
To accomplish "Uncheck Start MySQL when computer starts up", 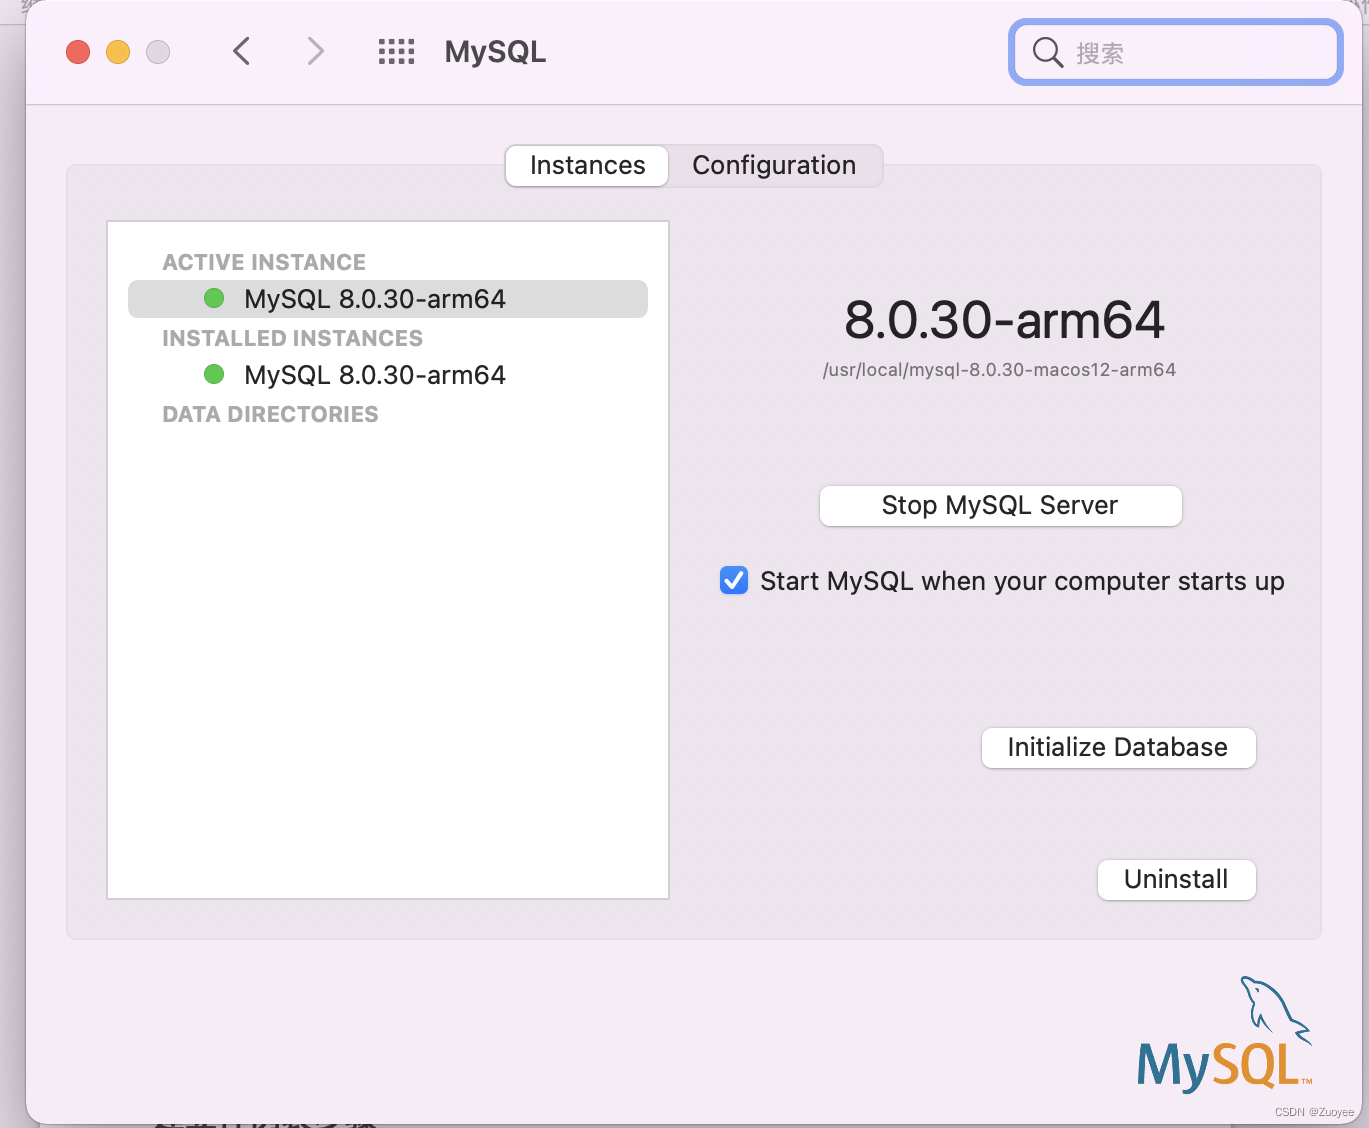I will pyautogui.click(x=734, y=580).
